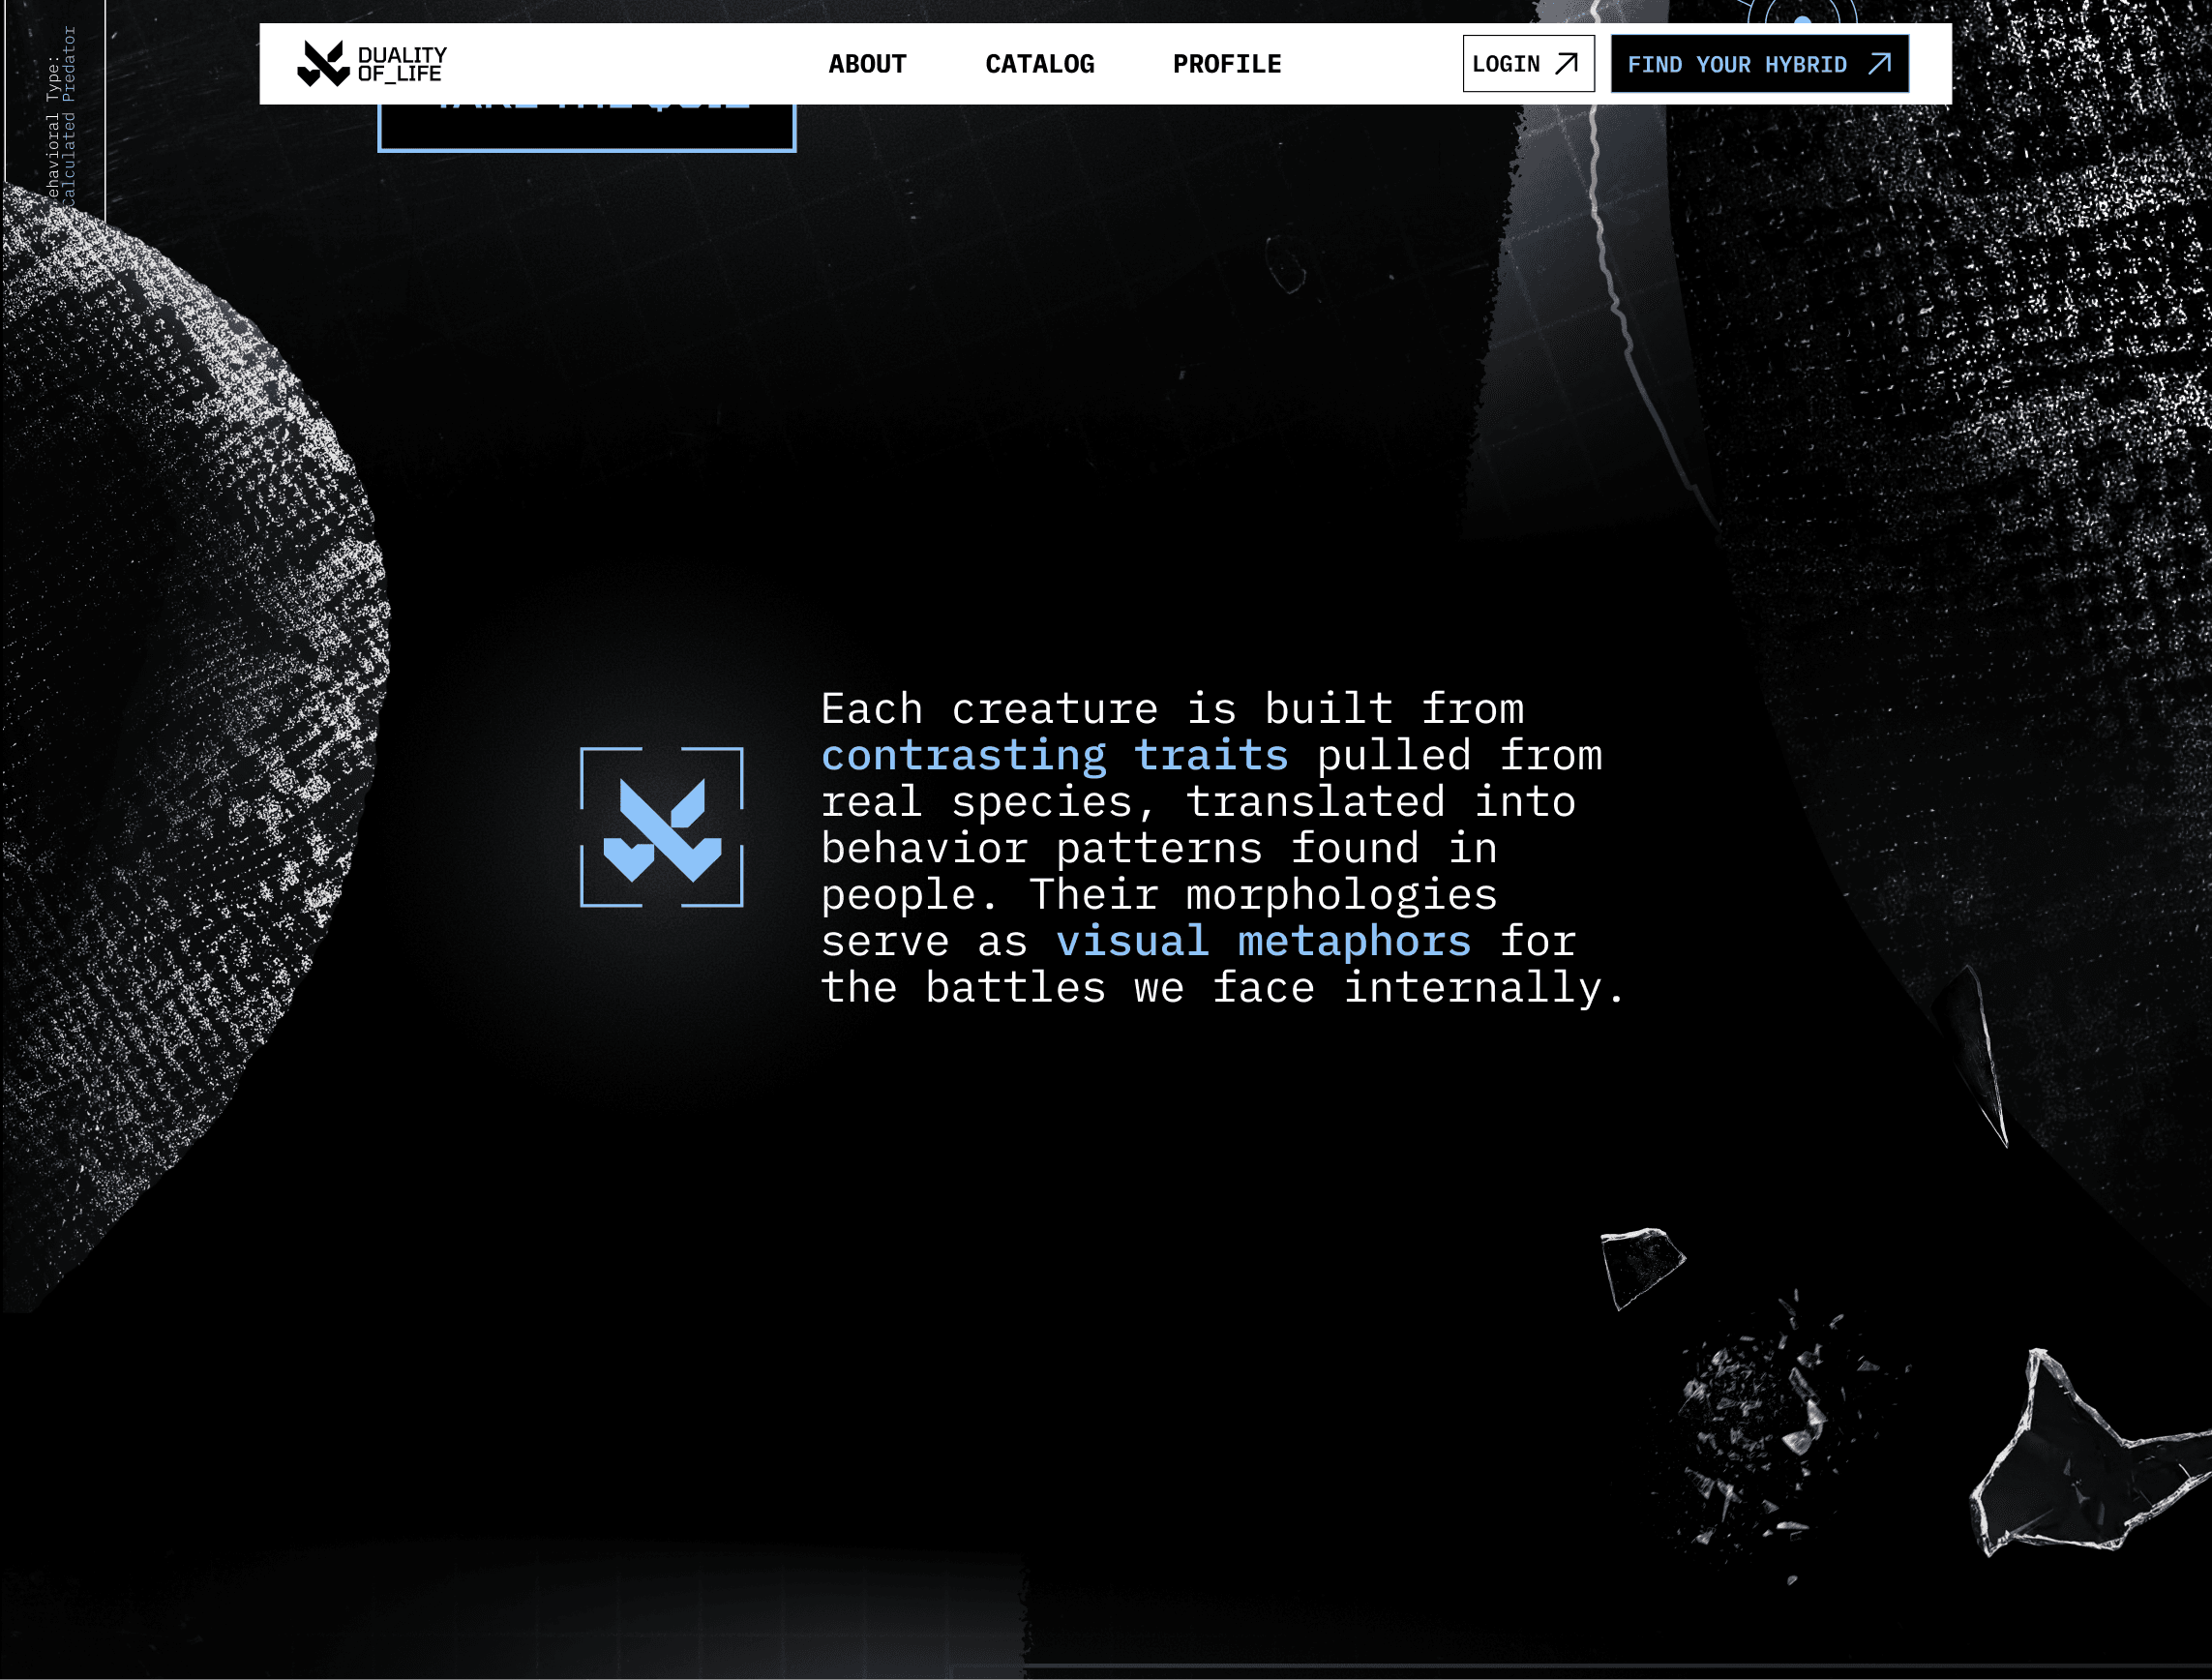Click the highlighted 'contrasting traits' text
The height and width of the screenshot is (1680, 2212).
tap(1054, 755)
